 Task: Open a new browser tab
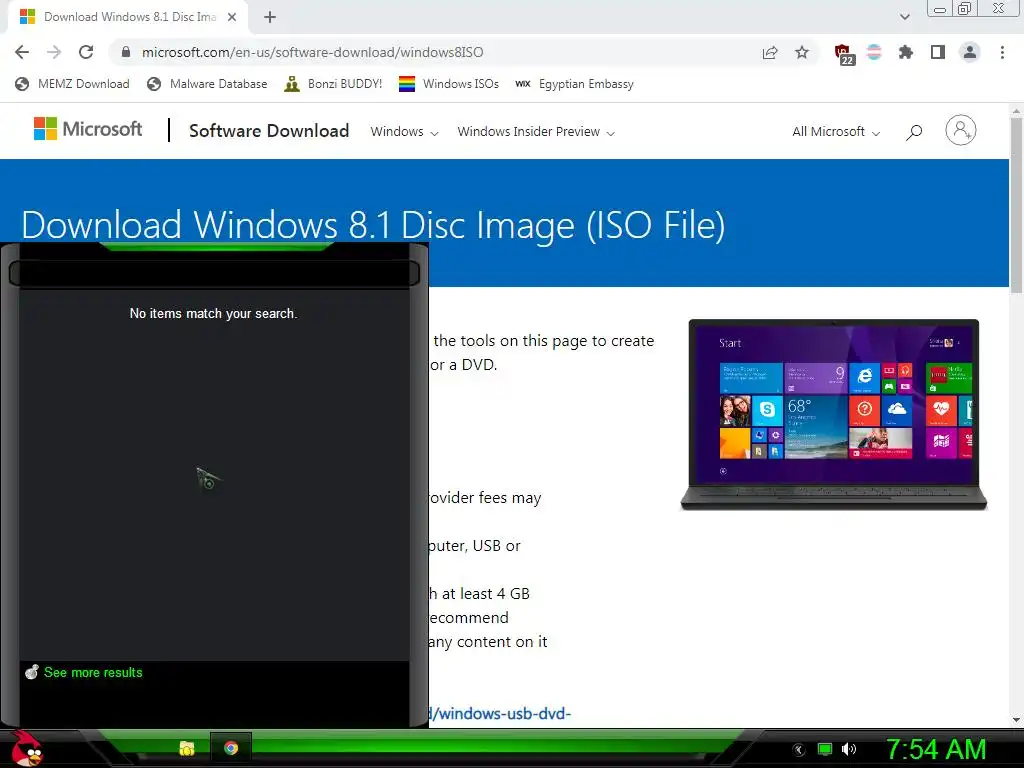click(270, 17)
